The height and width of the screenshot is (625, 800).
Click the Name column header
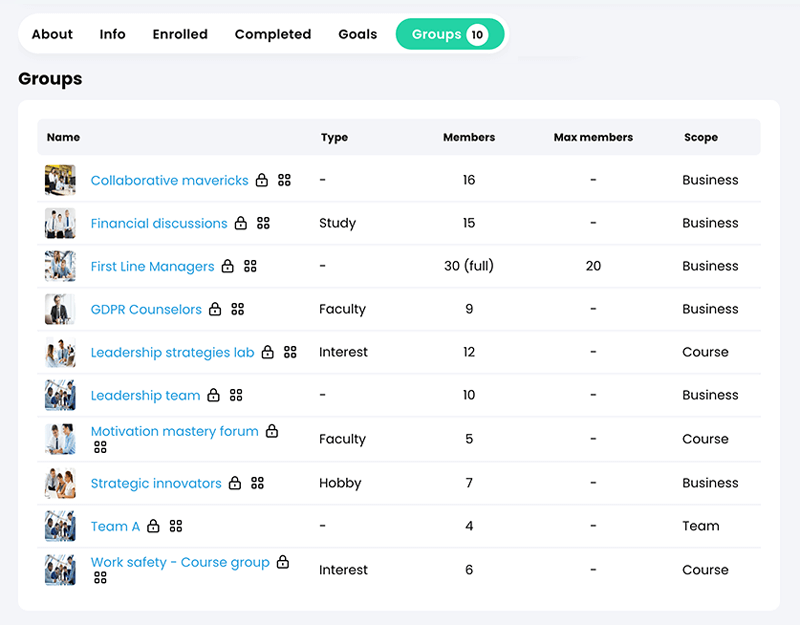tap(63, 138)
